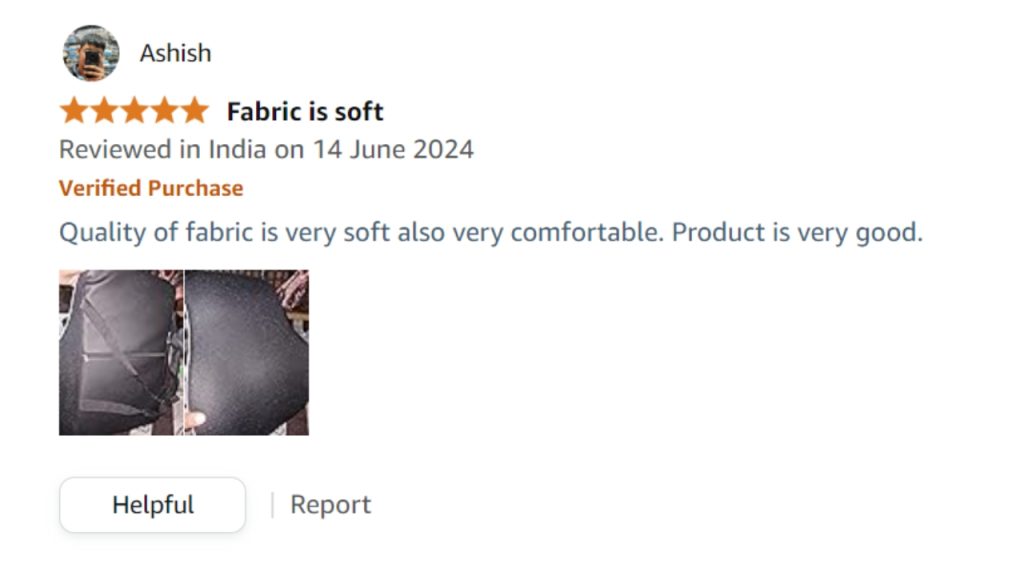Click the word "India" in review location
The height and width of the screenshot is (576, 1024).
click(237, 150)
